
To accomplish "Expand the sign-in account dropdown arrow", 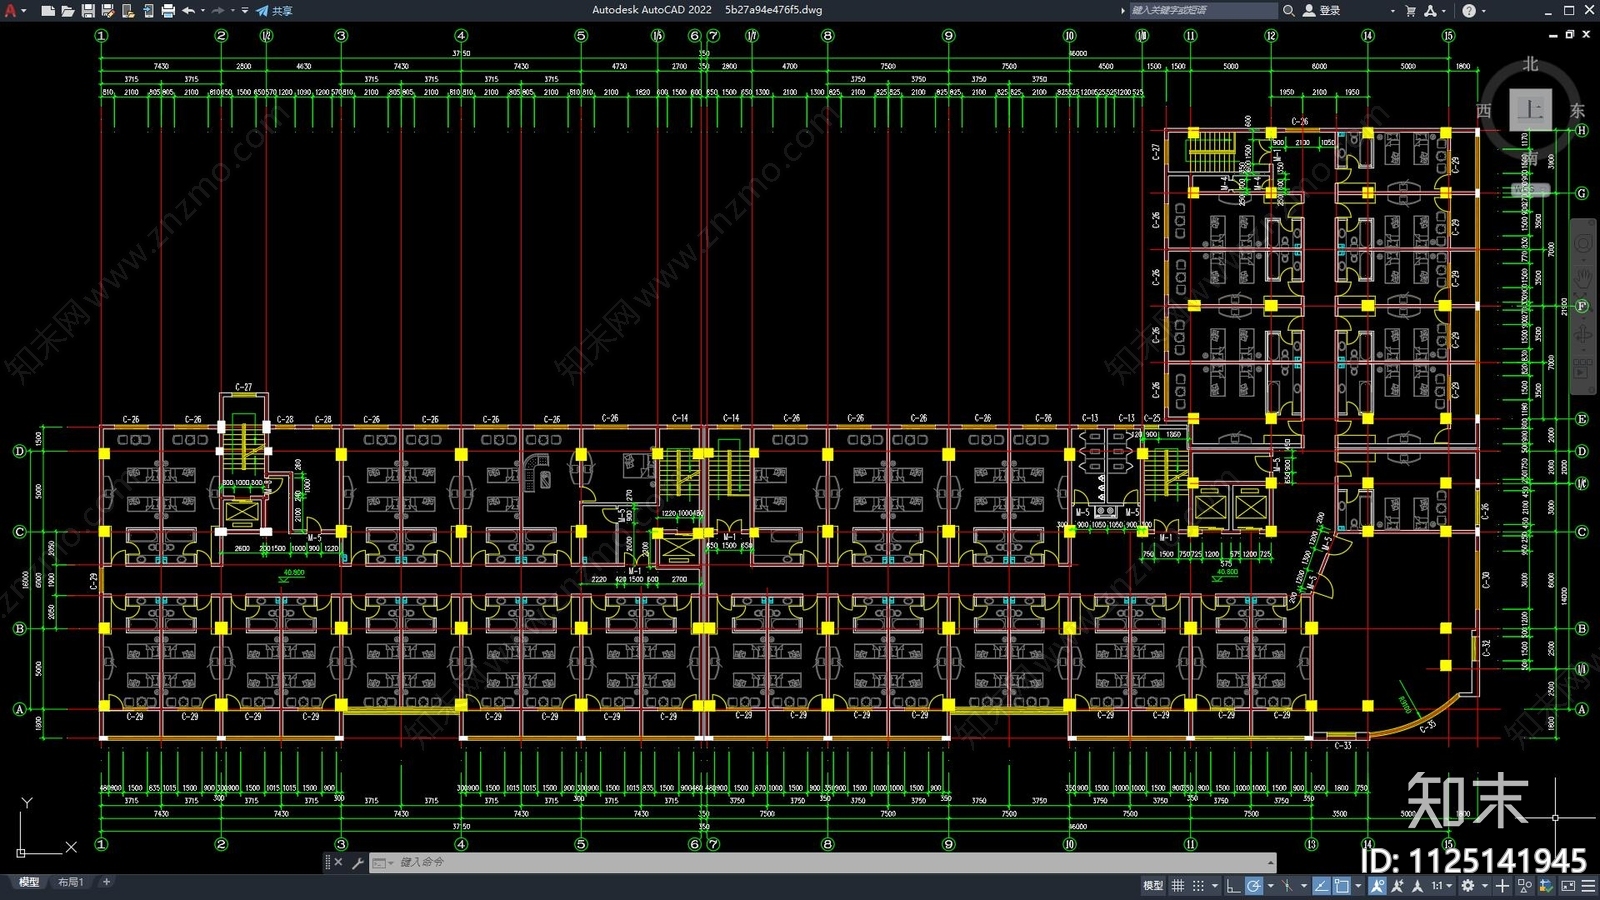I will tap(1392, 11).
